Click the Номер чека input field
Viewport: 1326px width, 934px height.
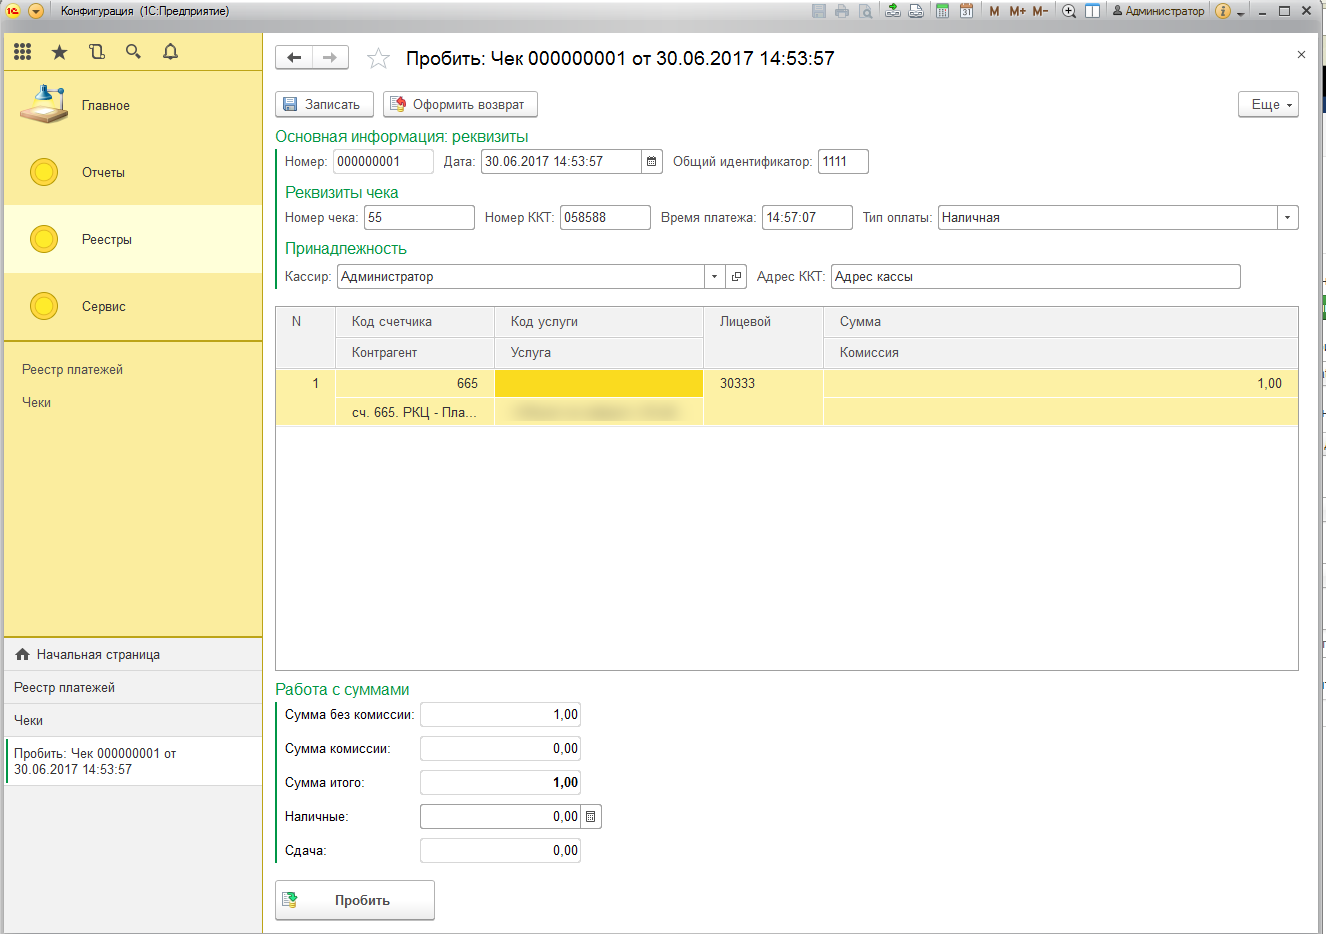pyautogui.click(x=418, y=218)
